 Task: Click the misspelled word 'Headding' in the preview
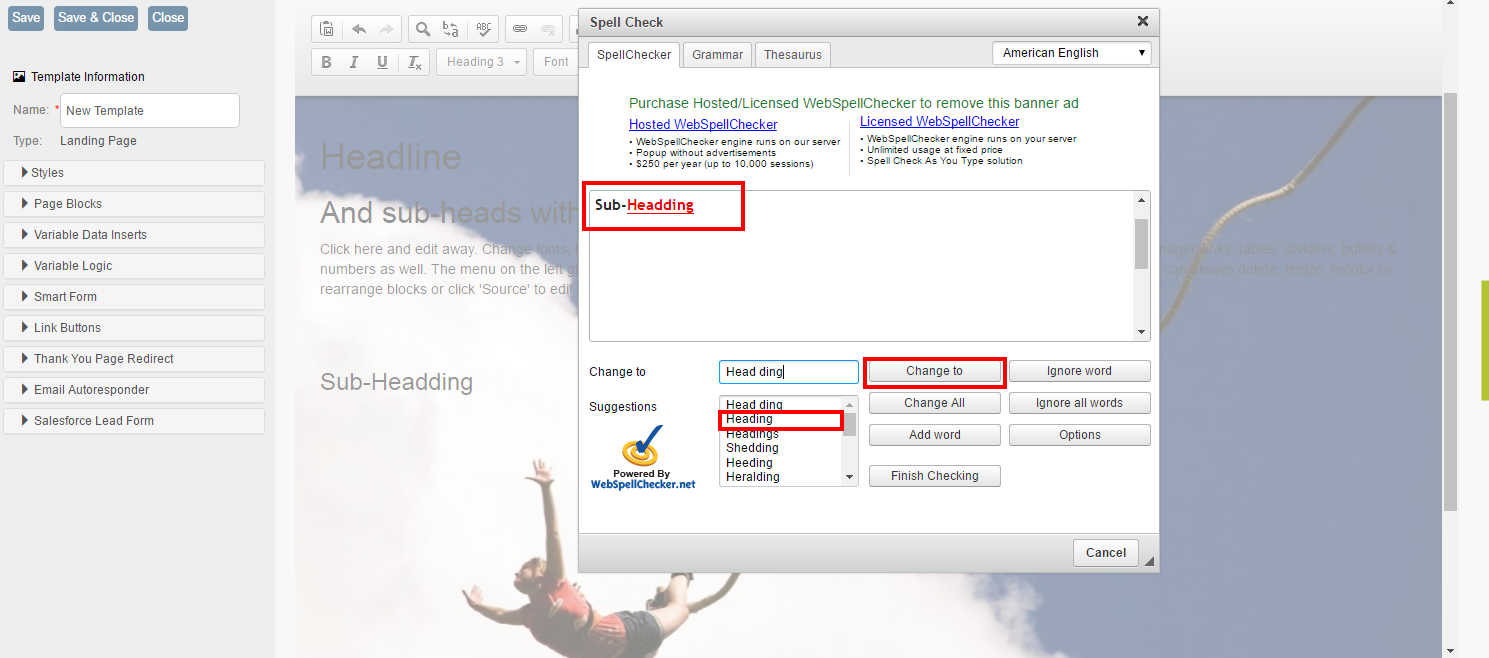(x=660, y=205)
